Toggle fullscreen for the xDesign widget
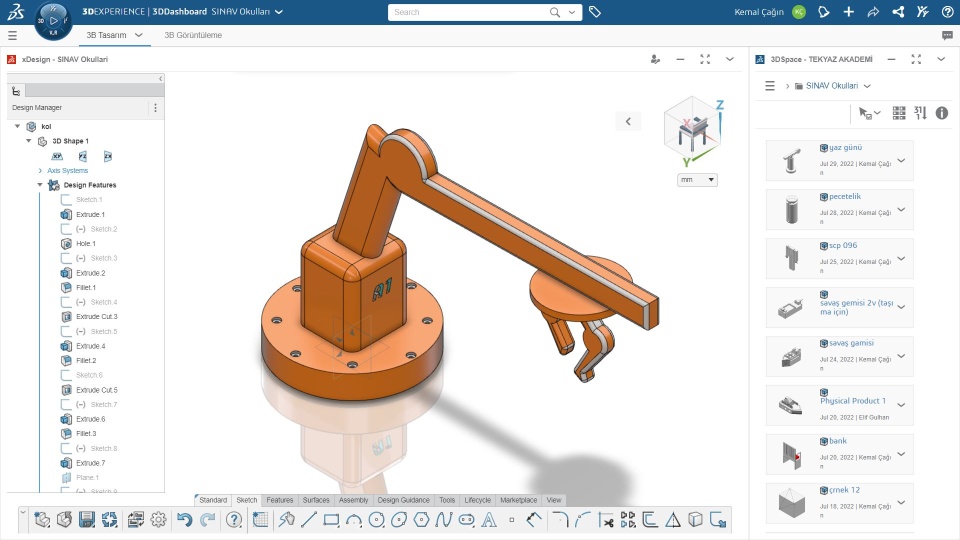The width and height of the screenshot is (960, 540). click(x=705, y=59)
